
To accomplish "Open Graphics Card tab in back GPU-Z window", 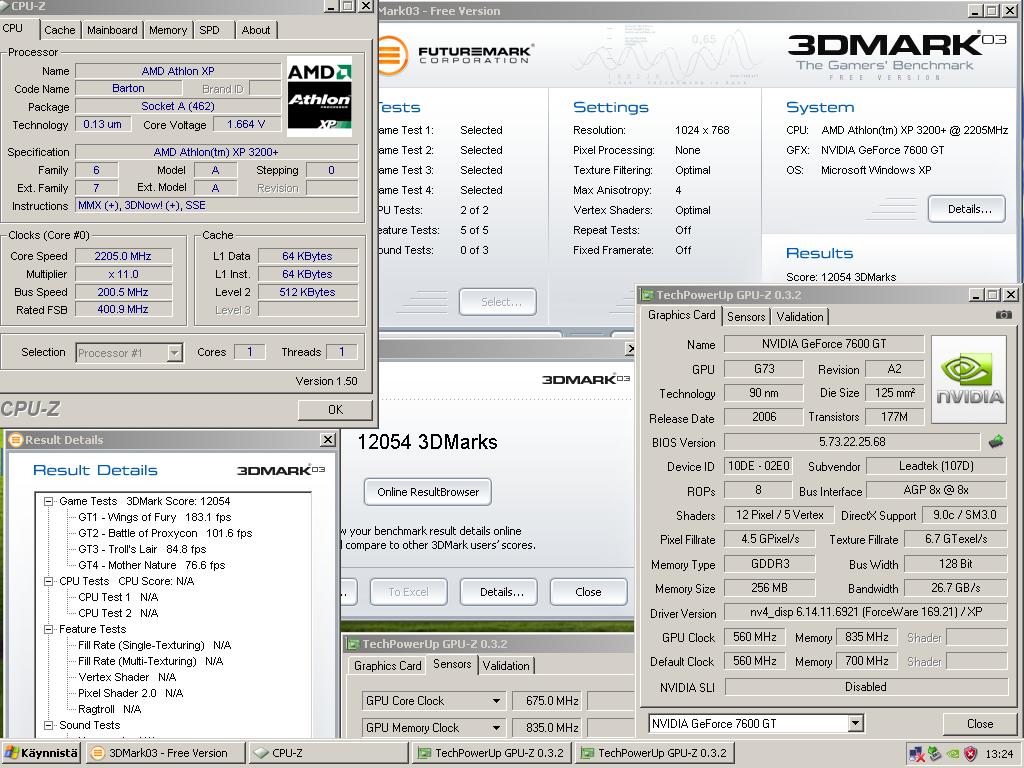I will point(387,666).
